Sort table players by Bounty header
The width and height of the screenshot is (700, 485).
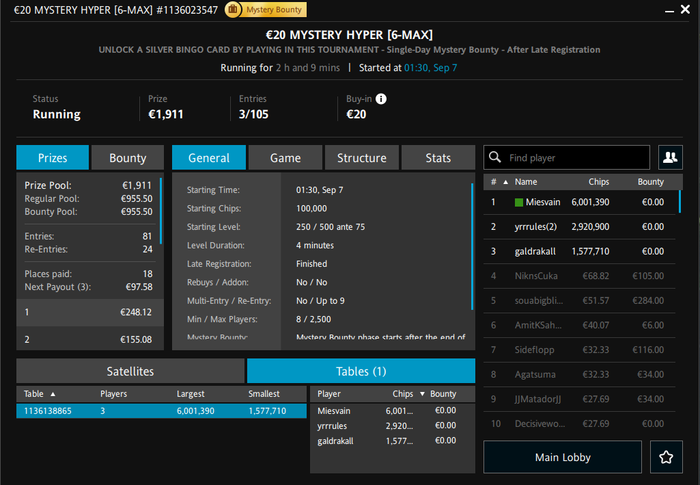click(x=443, y=394)
